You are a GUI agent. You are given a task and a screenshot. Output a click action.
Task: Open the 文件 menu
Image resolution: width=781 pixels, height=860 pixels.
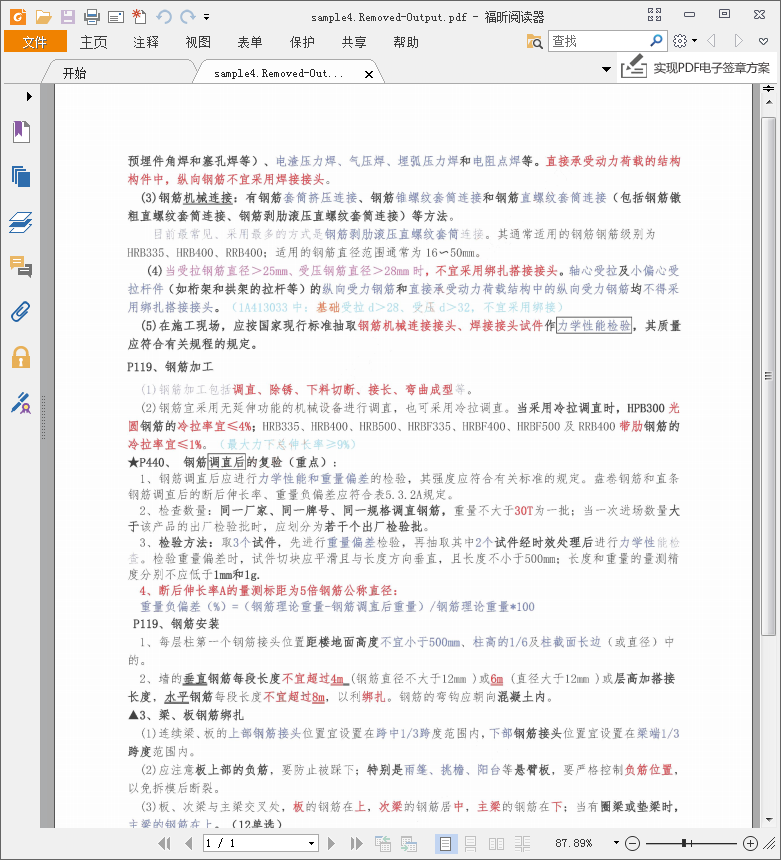pos(35,42)
